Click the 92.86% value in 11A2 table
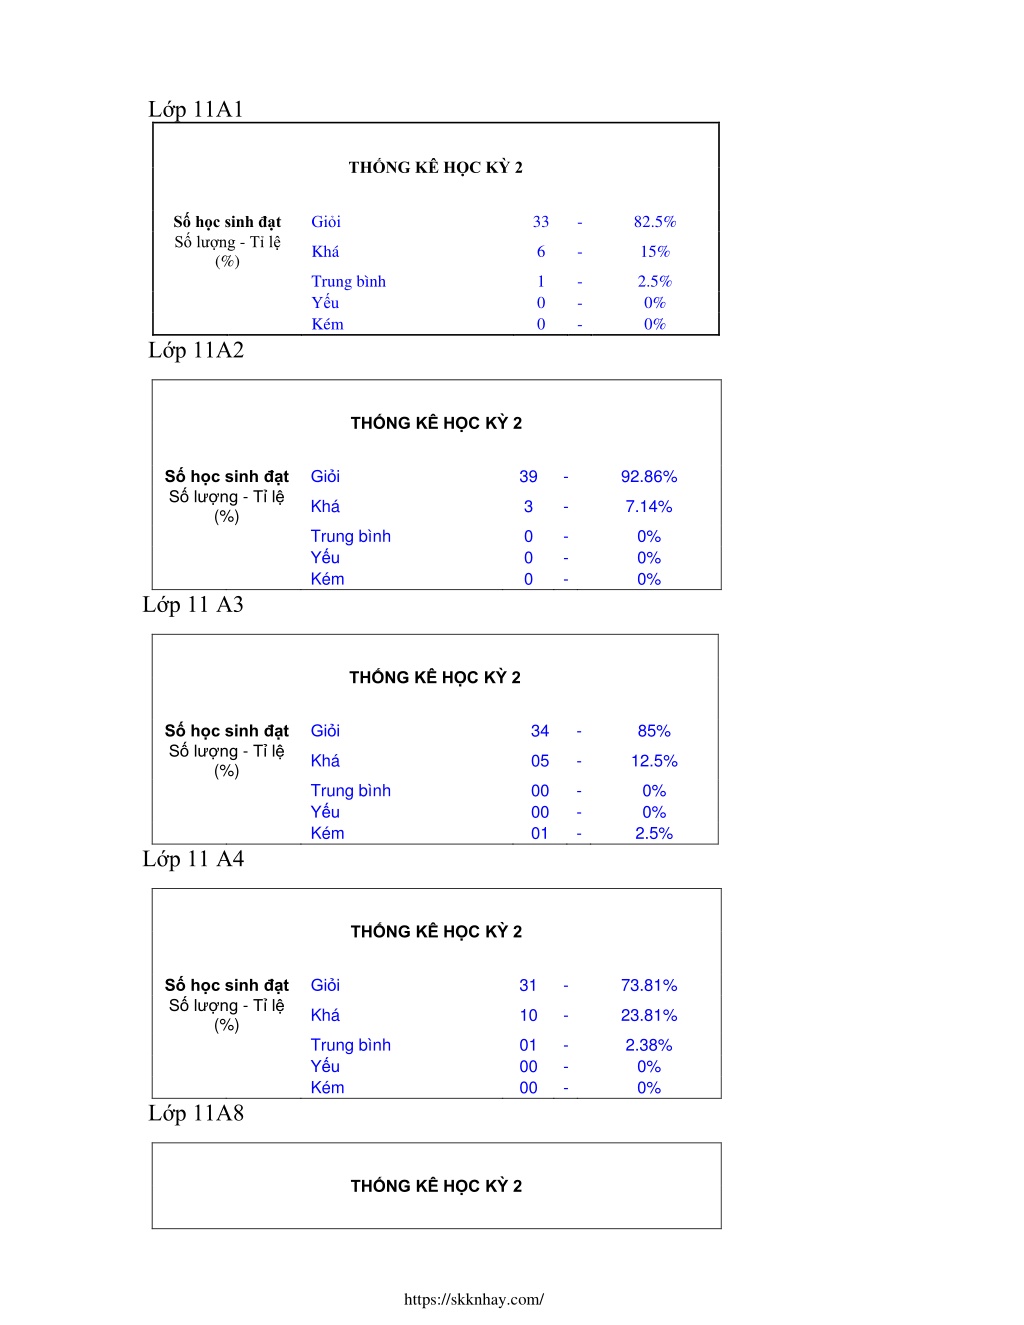 [649, 477]
